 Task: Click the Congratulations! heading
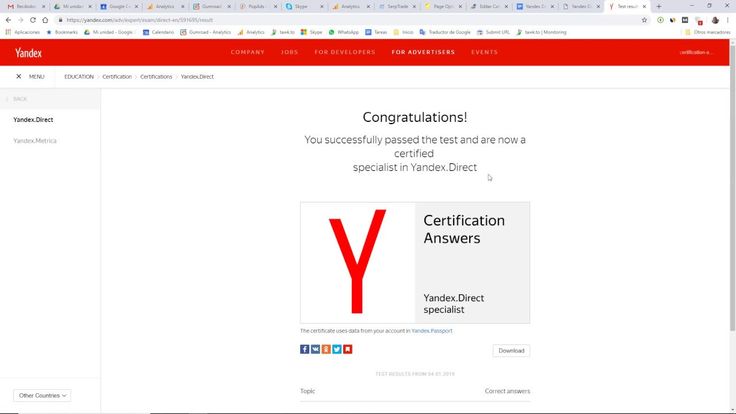(415, 117)
